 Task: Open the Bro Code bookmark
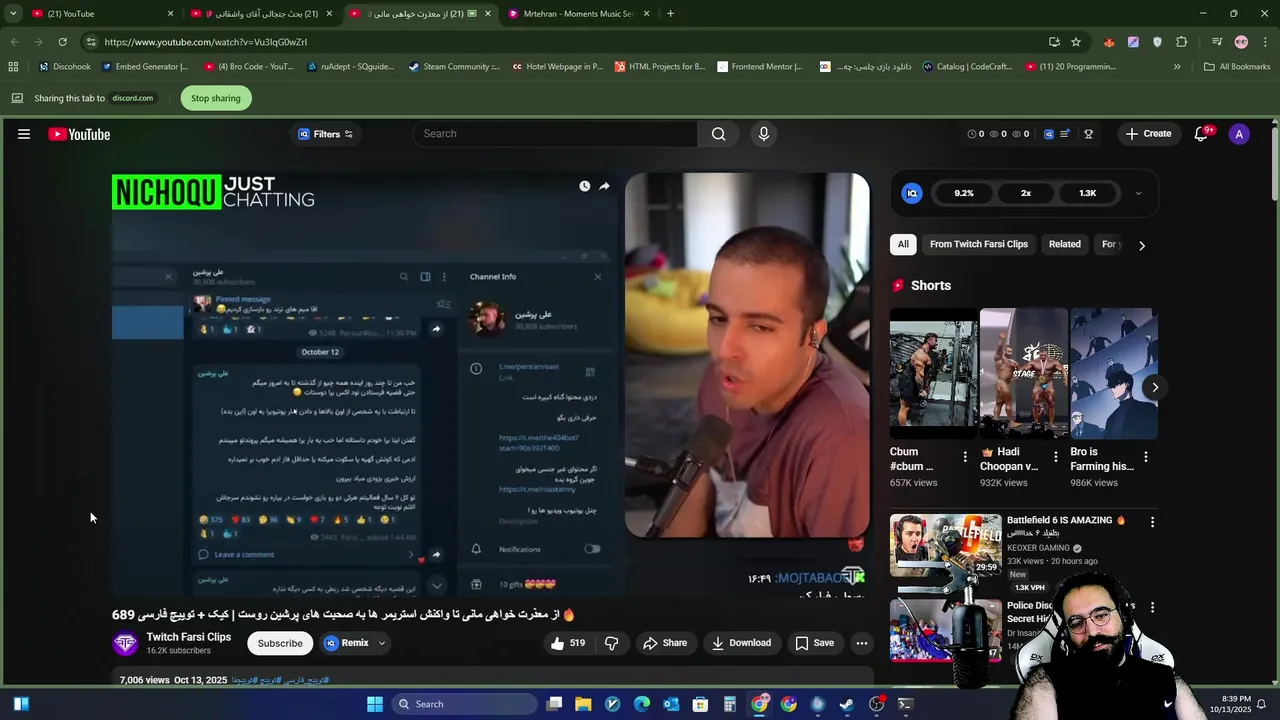coord(248,67)
